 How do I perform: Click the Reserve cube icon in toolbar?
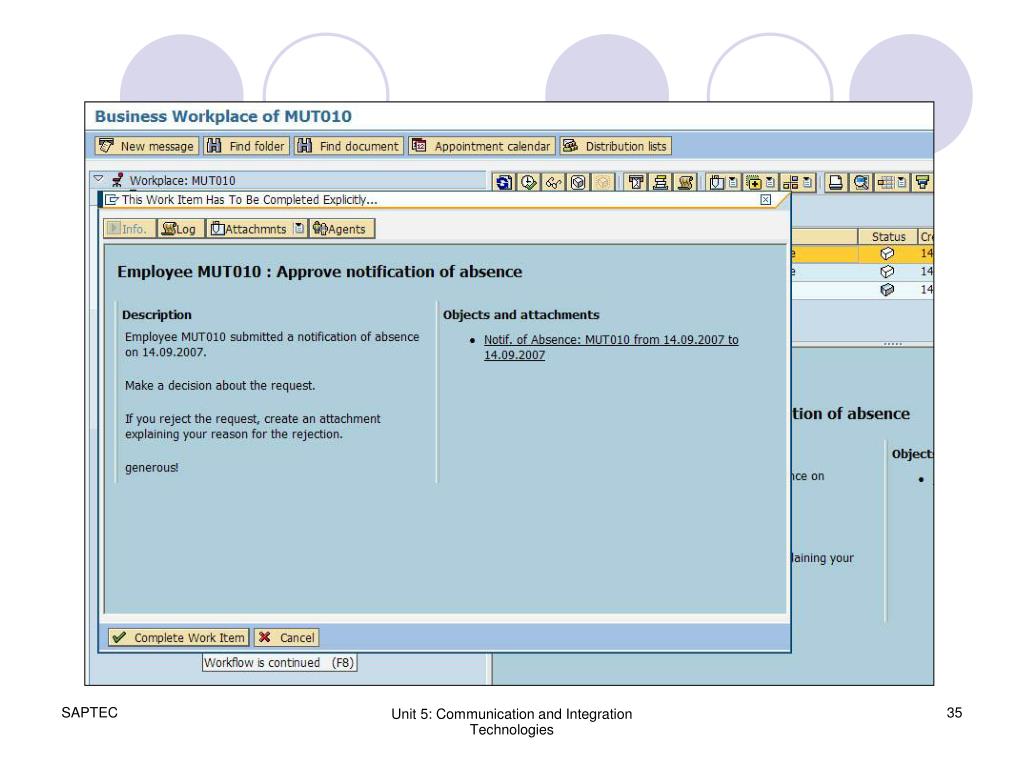(x=578, y=182)
